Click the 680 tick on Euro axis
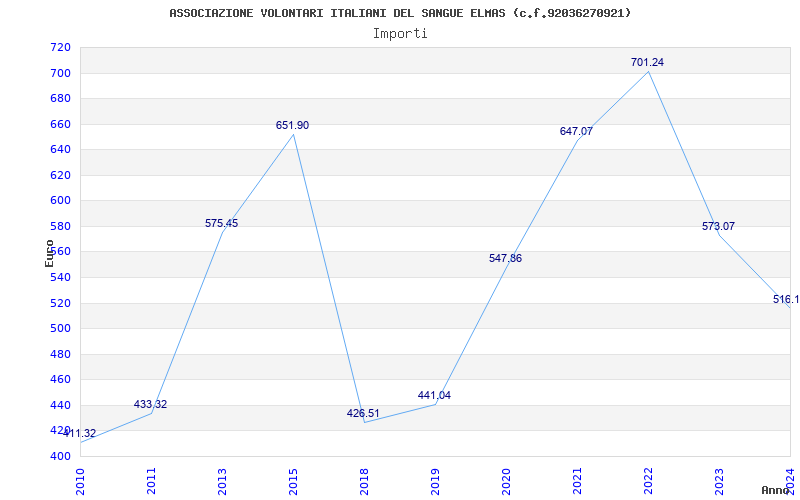 tap(60, 99)
